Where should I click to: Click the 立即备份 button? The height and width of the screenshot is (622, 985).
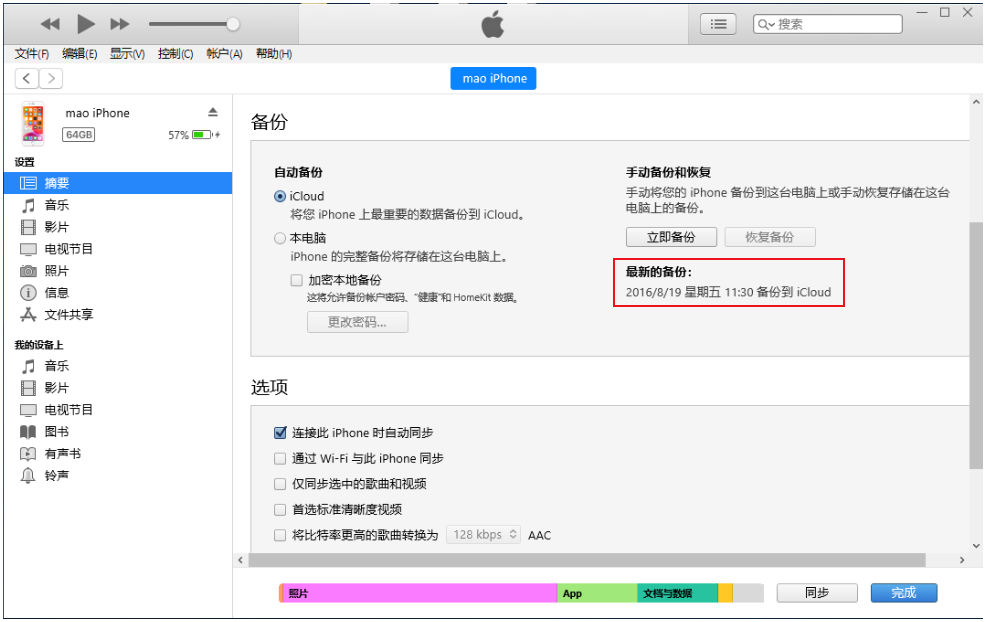pyautogui.click(x=671, y=237)
